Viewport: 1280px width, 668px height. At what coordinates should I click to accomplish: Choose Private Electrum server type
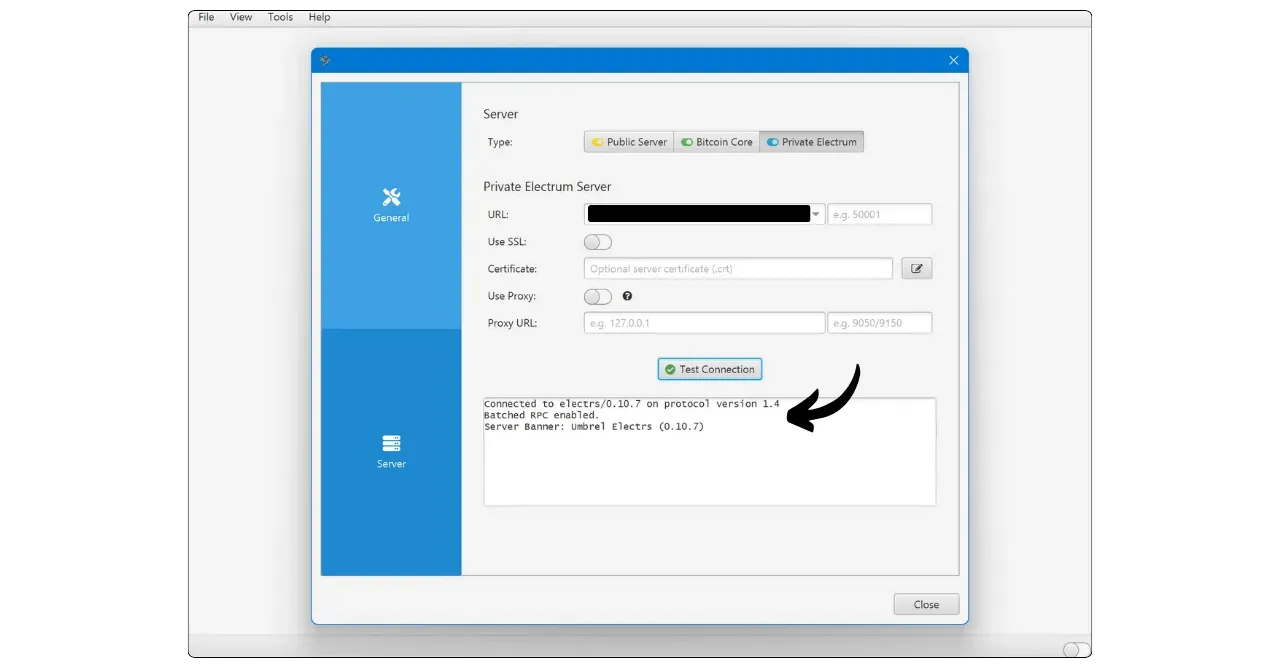pos(811,142)
